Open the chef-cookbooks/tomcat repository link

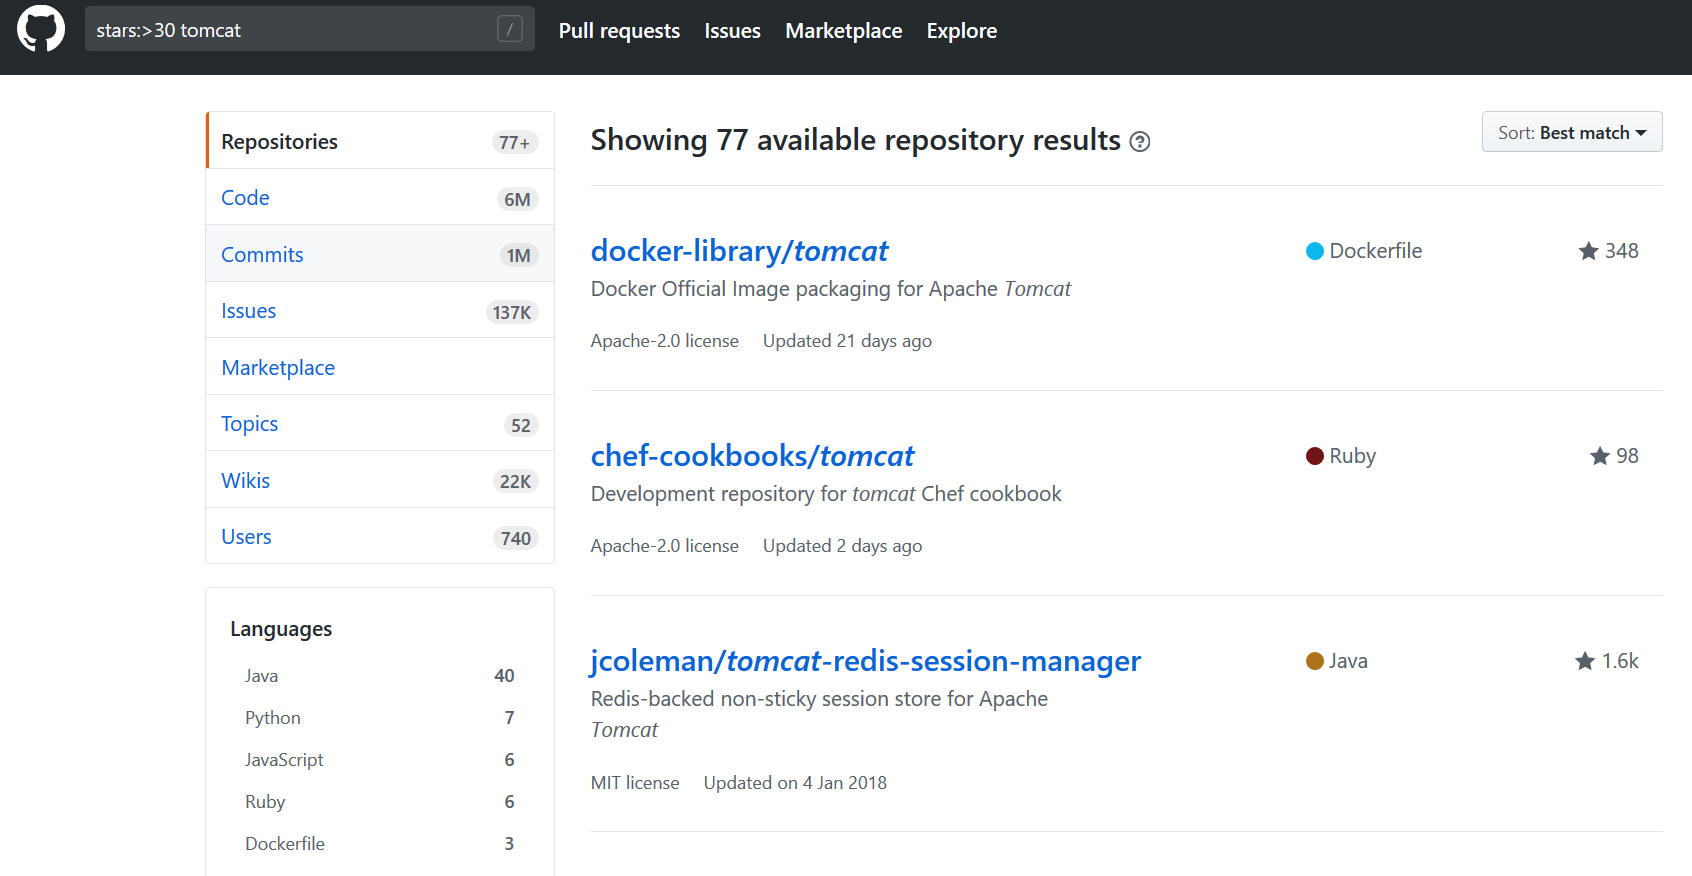752,456
